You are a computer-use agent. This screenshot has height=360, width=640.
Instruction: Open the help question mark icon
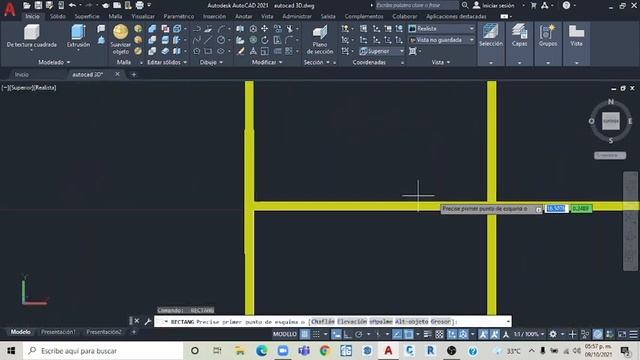566,5
